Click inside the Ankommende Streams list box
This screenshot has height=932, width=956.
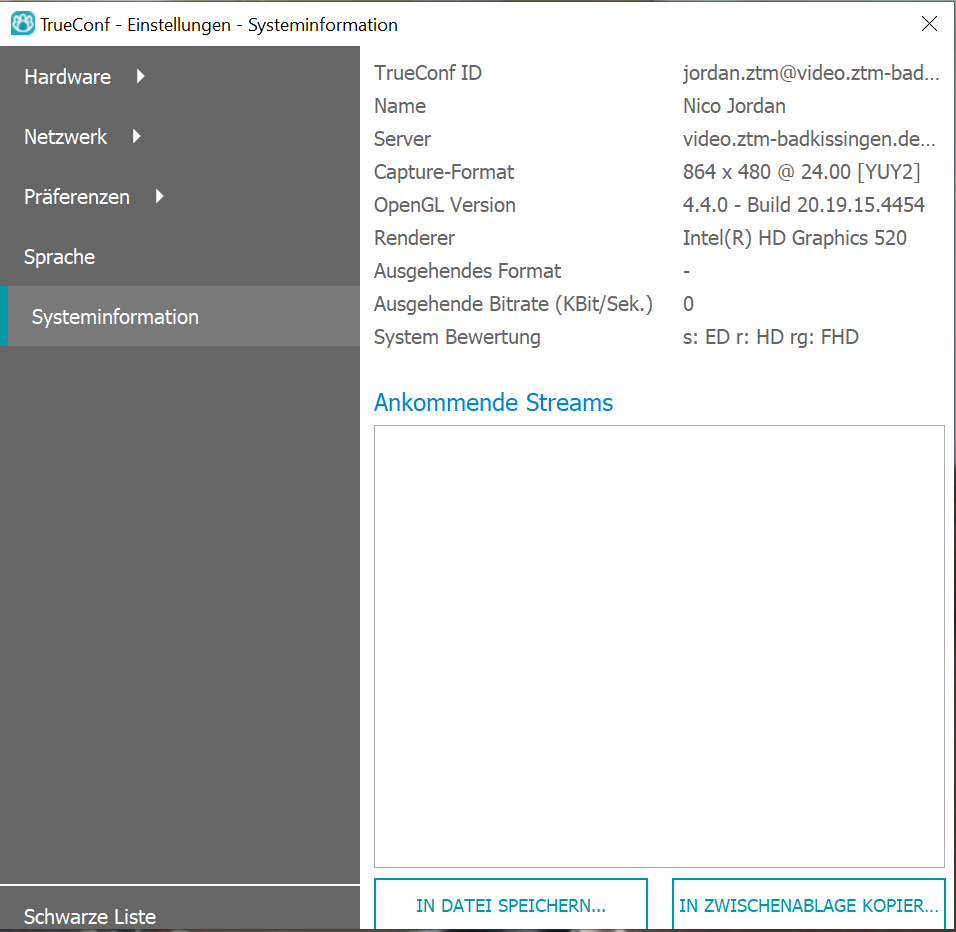(659, 646)
